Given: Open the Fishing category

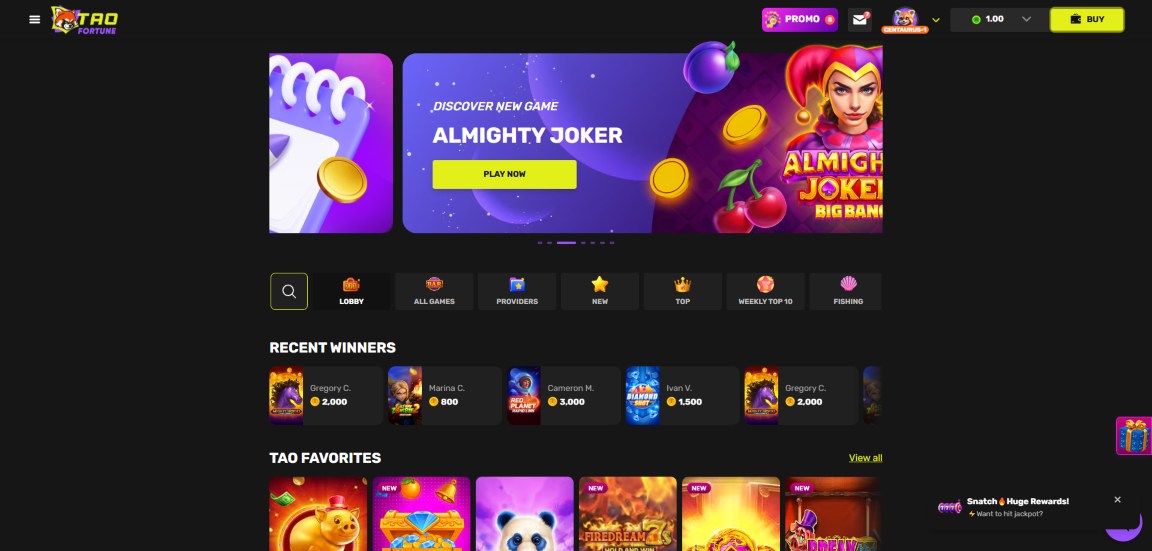Looking at the screenshot, I should [x=847, y=292].
